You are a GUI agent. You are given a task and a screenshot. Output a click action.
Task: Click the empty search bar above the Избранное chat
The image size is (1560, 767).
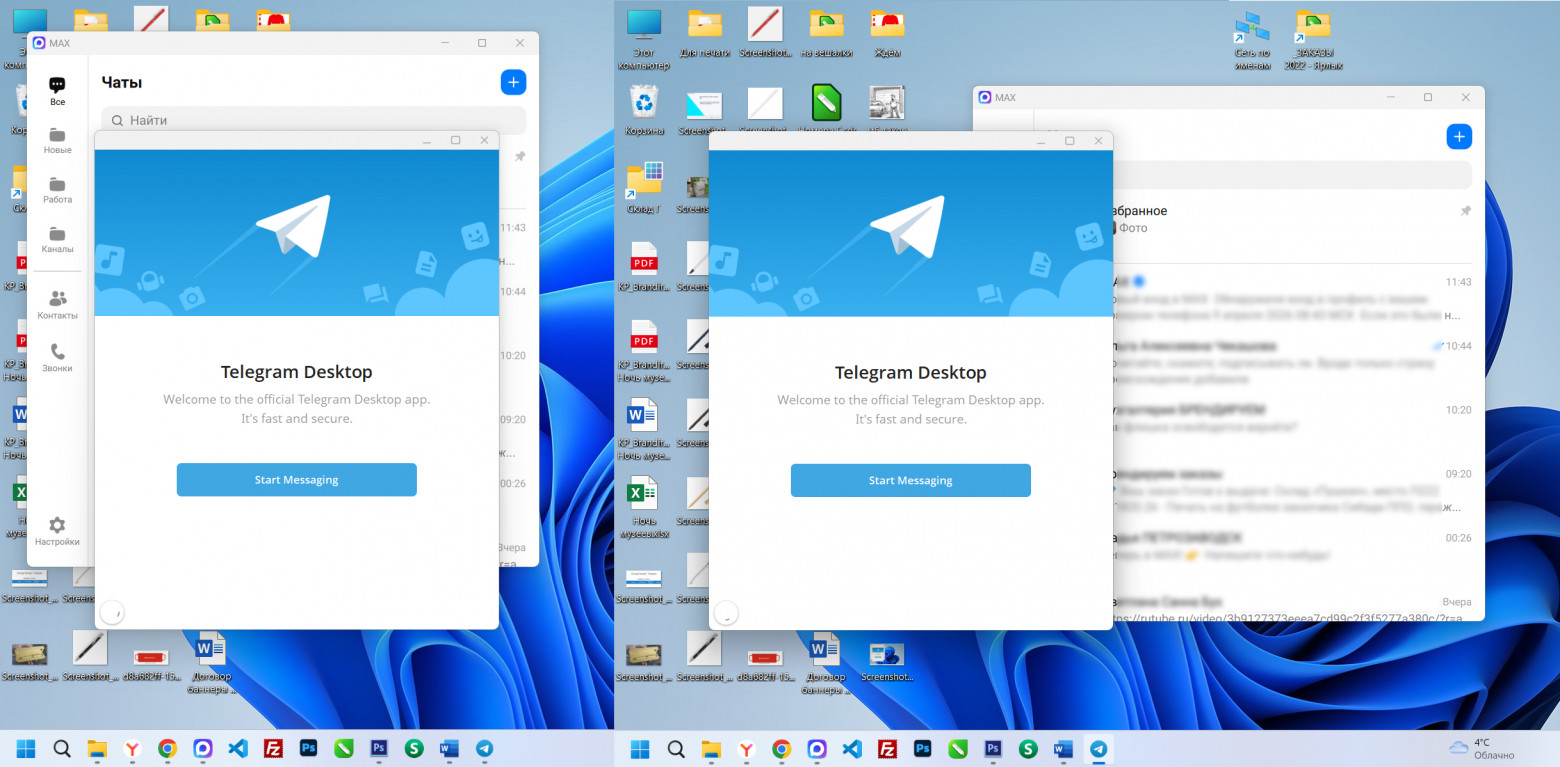coord(1292,175)
